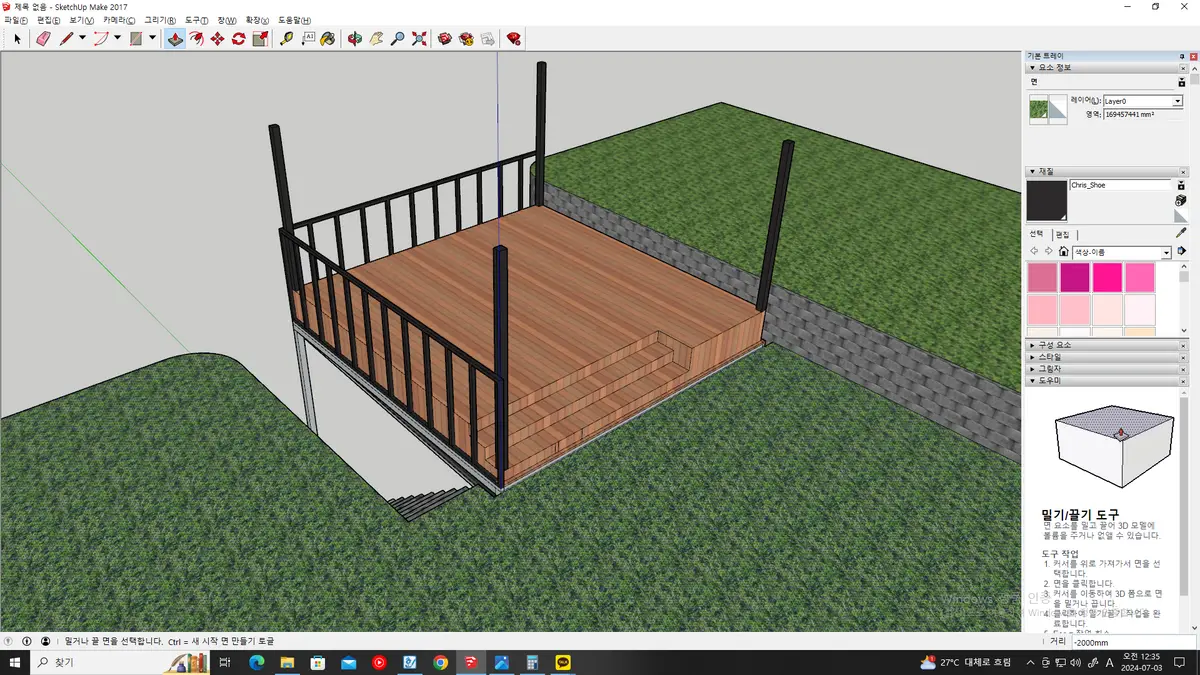This screenshot has height=675, width=1200.
Task: Choose the Move tool with red arrows
Action: 217,39
